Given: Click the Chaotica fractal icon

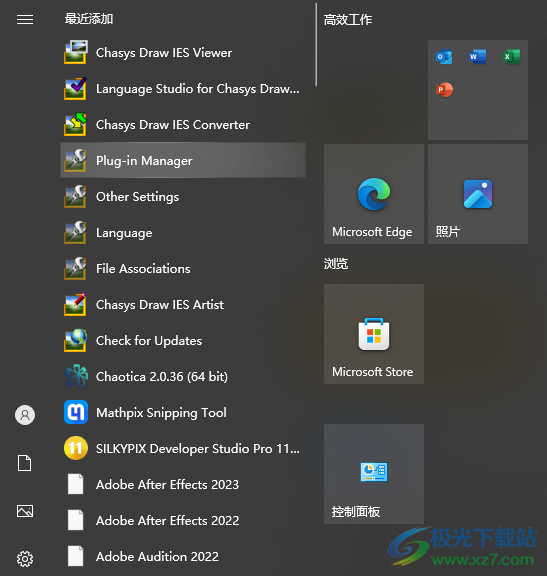Looking at the screenshot, I should (76, 376).
